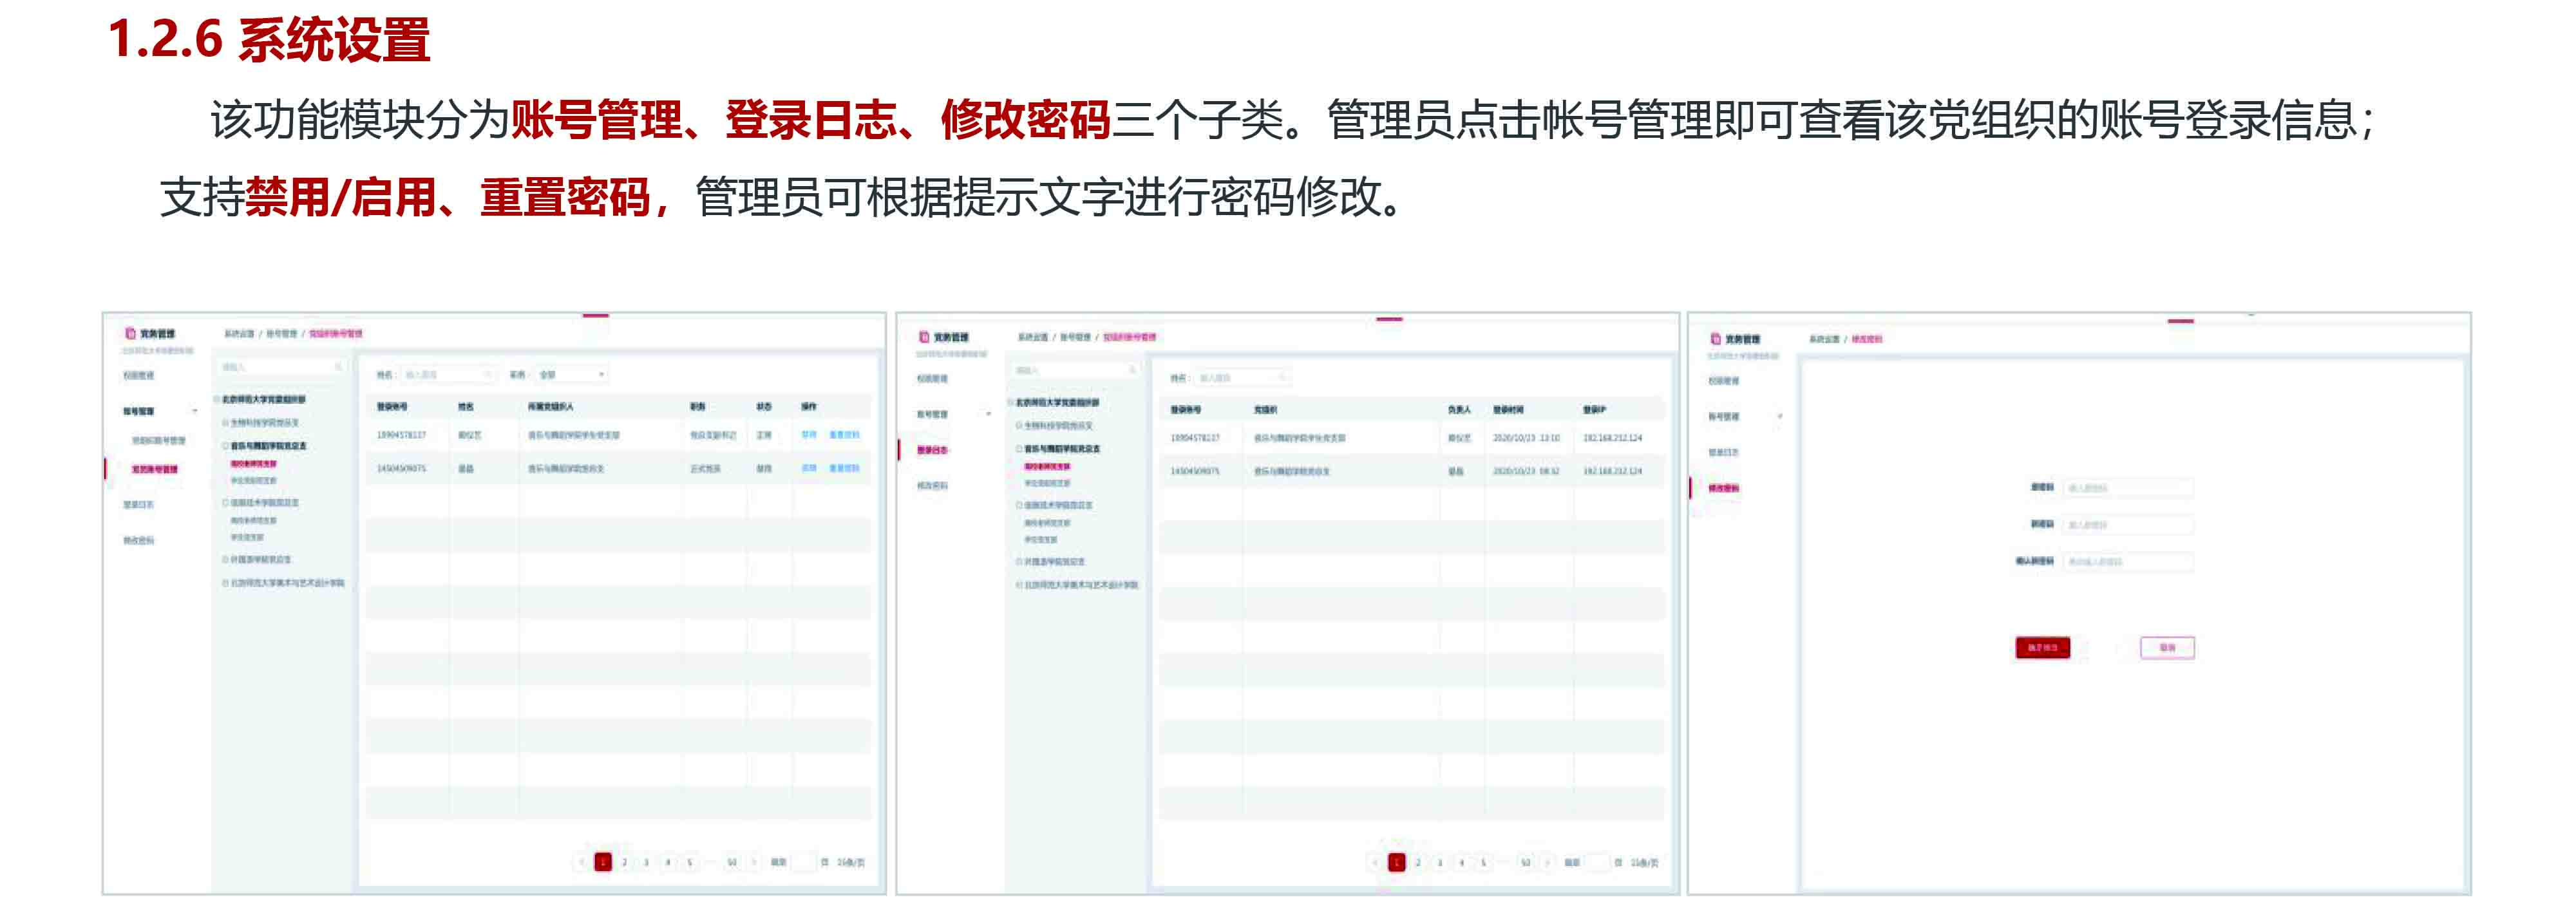The height and width of the screenshot is (904, 2576).
Task: Toggle the 音乐与舞蹈学院 tree node checkbox in the left panel
Action: [226, 446]
